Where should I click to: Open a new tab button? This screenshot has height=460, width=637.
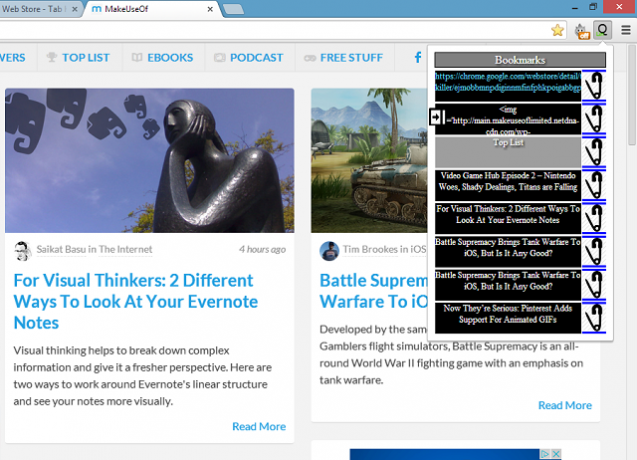point(234,9)
